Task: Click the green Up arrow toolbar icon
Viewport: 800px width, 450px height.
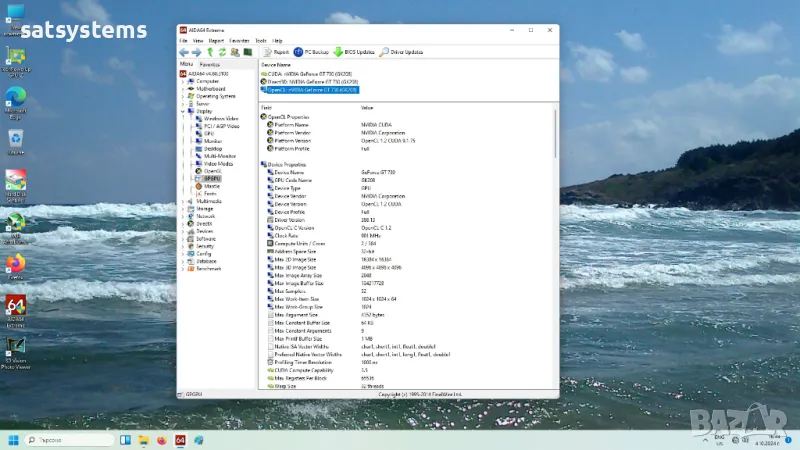Action: click(x=209, y=52)
